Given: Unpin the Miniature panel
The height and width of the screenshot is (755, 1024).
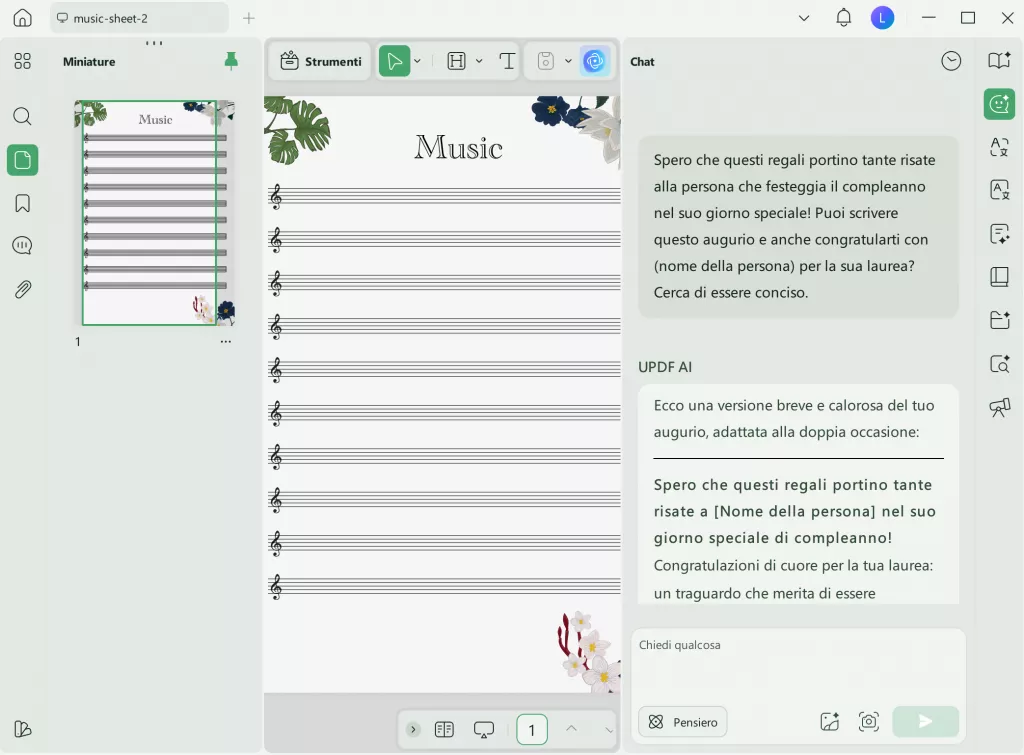Looking at the screenshot, I should tap(231, 61).
